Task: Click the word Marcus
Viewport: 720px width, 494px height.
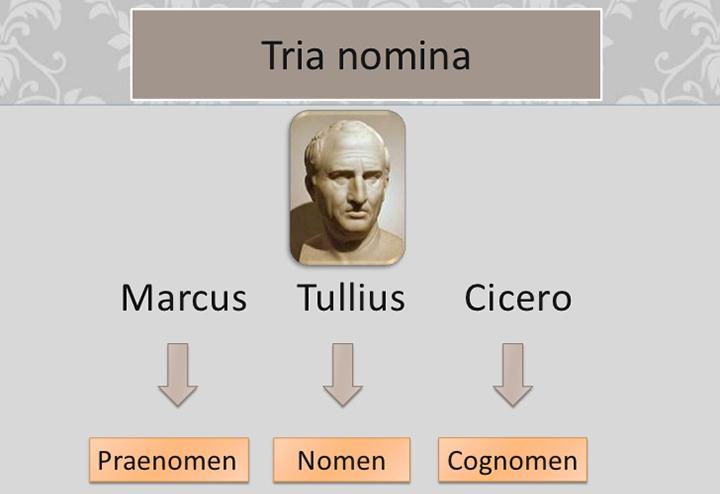Action: 183,297
